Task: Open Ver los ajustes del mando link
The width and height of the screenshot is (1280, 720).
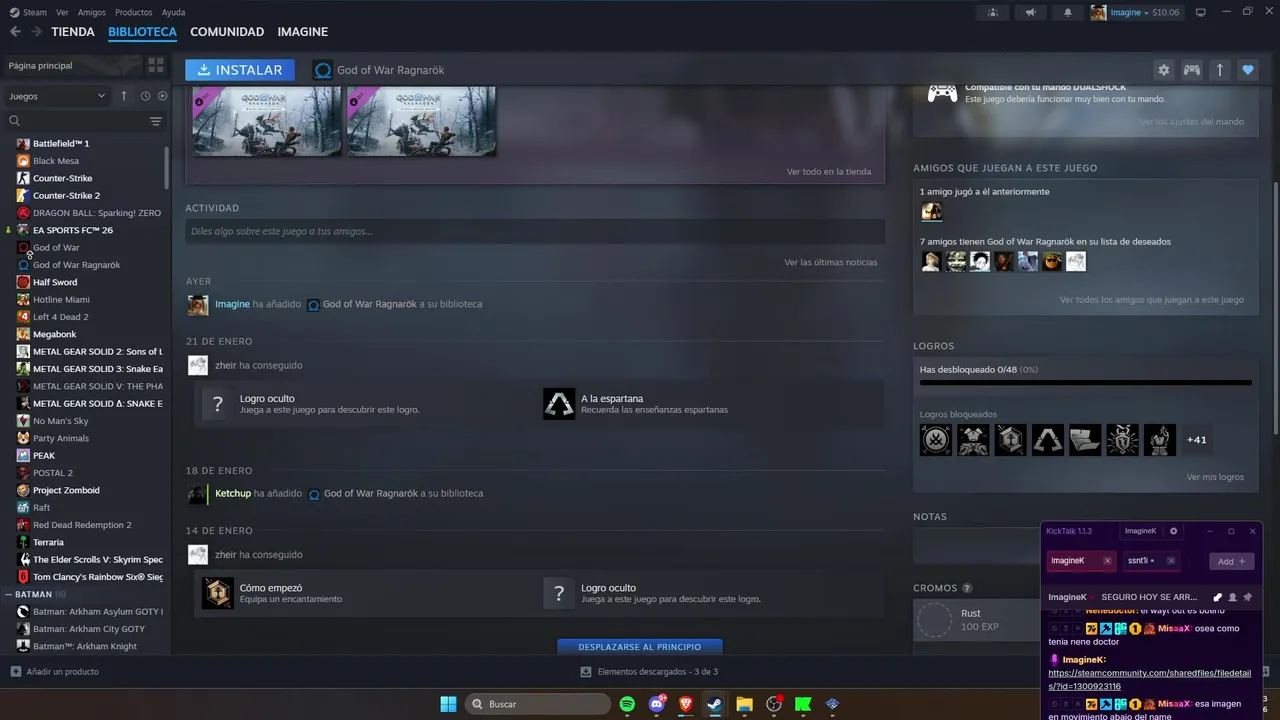Action: click(1191, 122)
